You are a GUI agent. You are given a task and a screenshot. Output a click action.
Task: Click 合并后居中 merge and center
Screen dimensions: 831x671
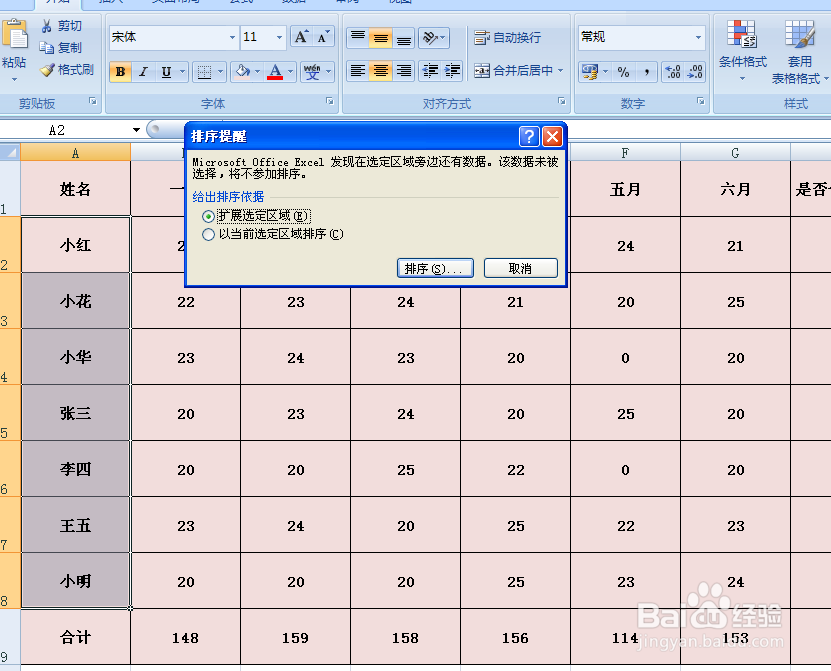(x=513, y=70)
